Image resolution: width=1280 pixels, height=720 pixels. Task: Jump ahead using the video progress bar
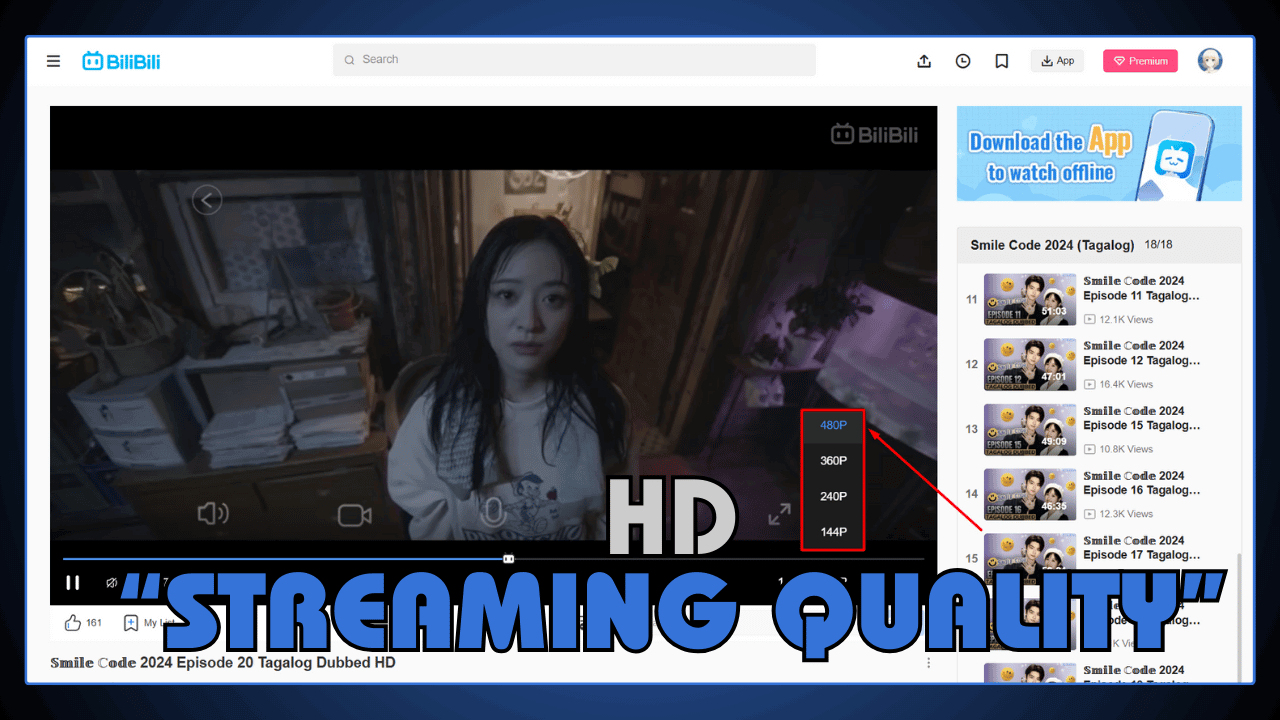pyautogui.click(x=700, y=558)
